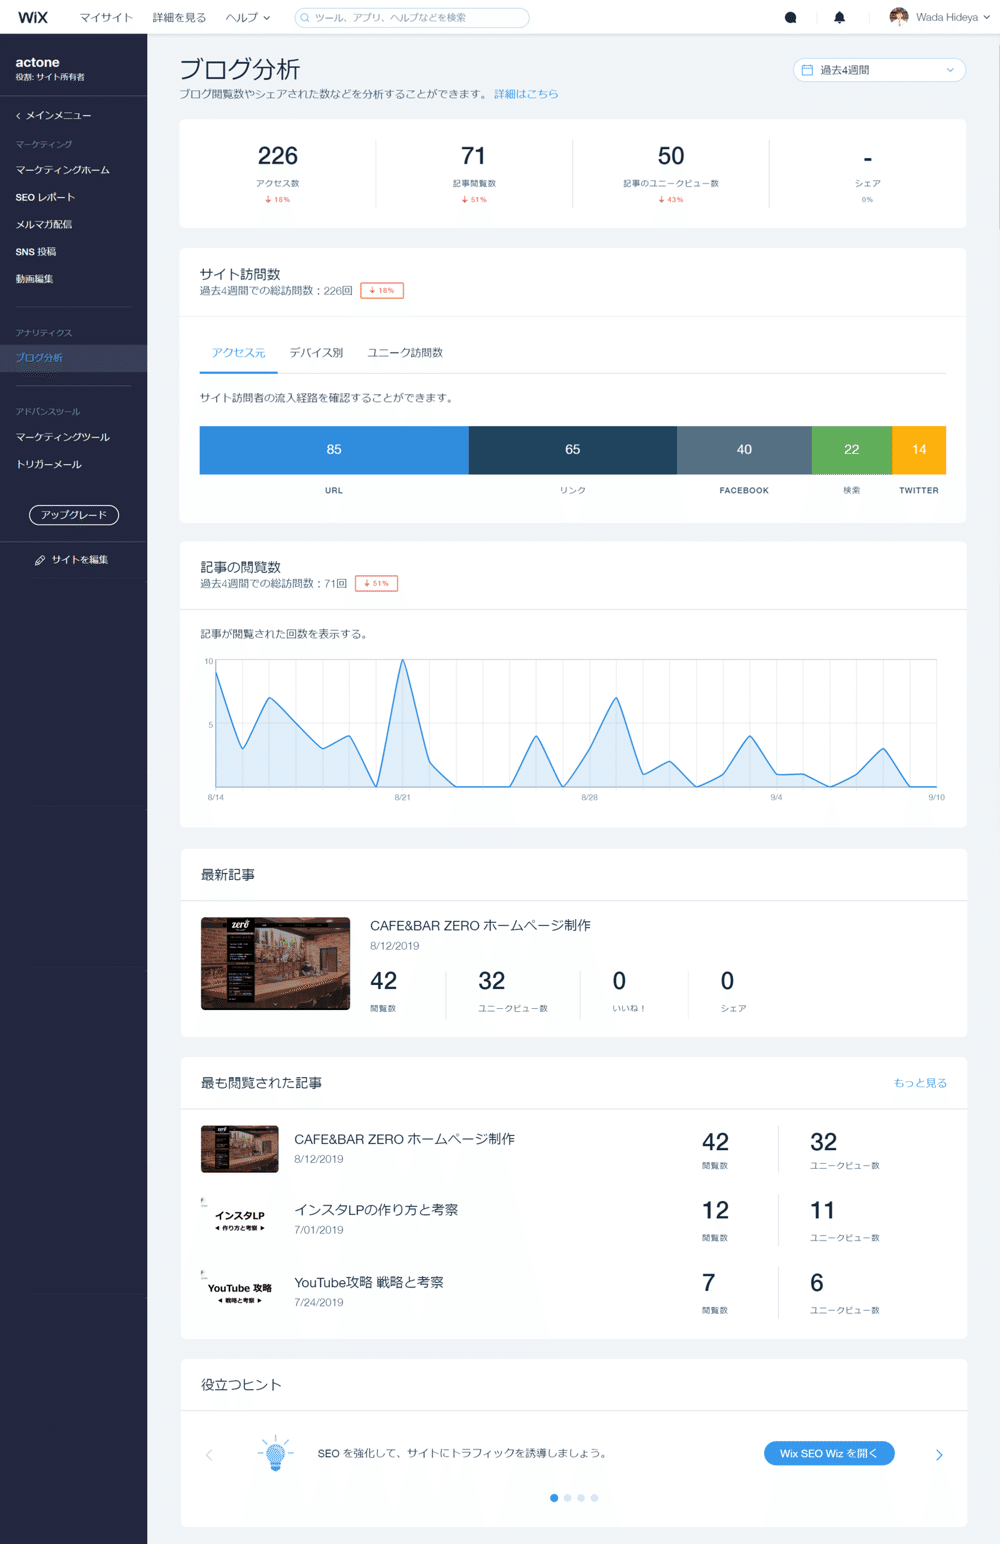Image resolution: width=1000 pixels, height=1544 pixels.
Task: Click Wix SEO Wiz を開く button
Action: (x=829, y=1453)
